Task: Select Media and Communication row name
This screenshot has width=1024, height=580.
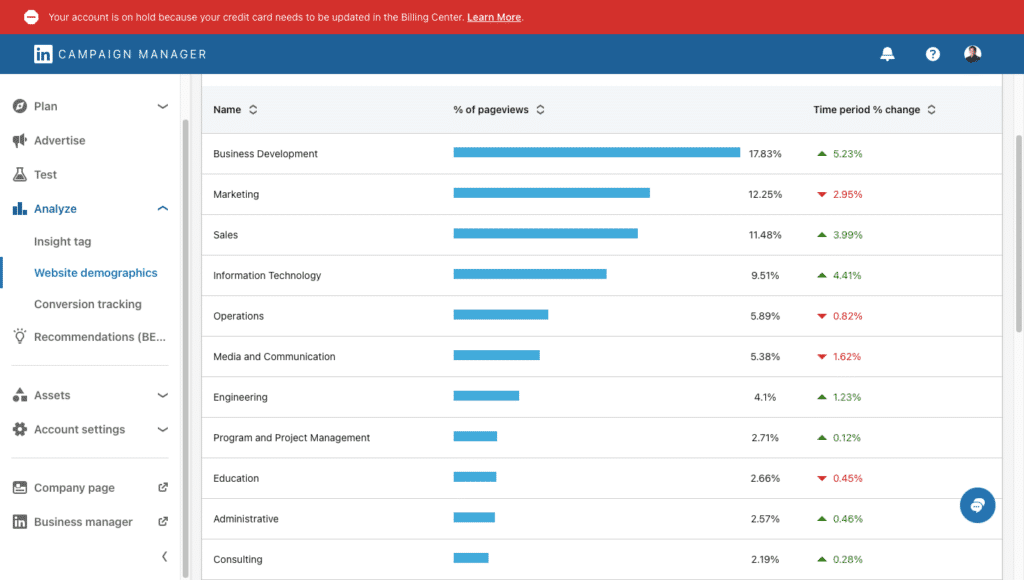Action: tap(274, 357)
